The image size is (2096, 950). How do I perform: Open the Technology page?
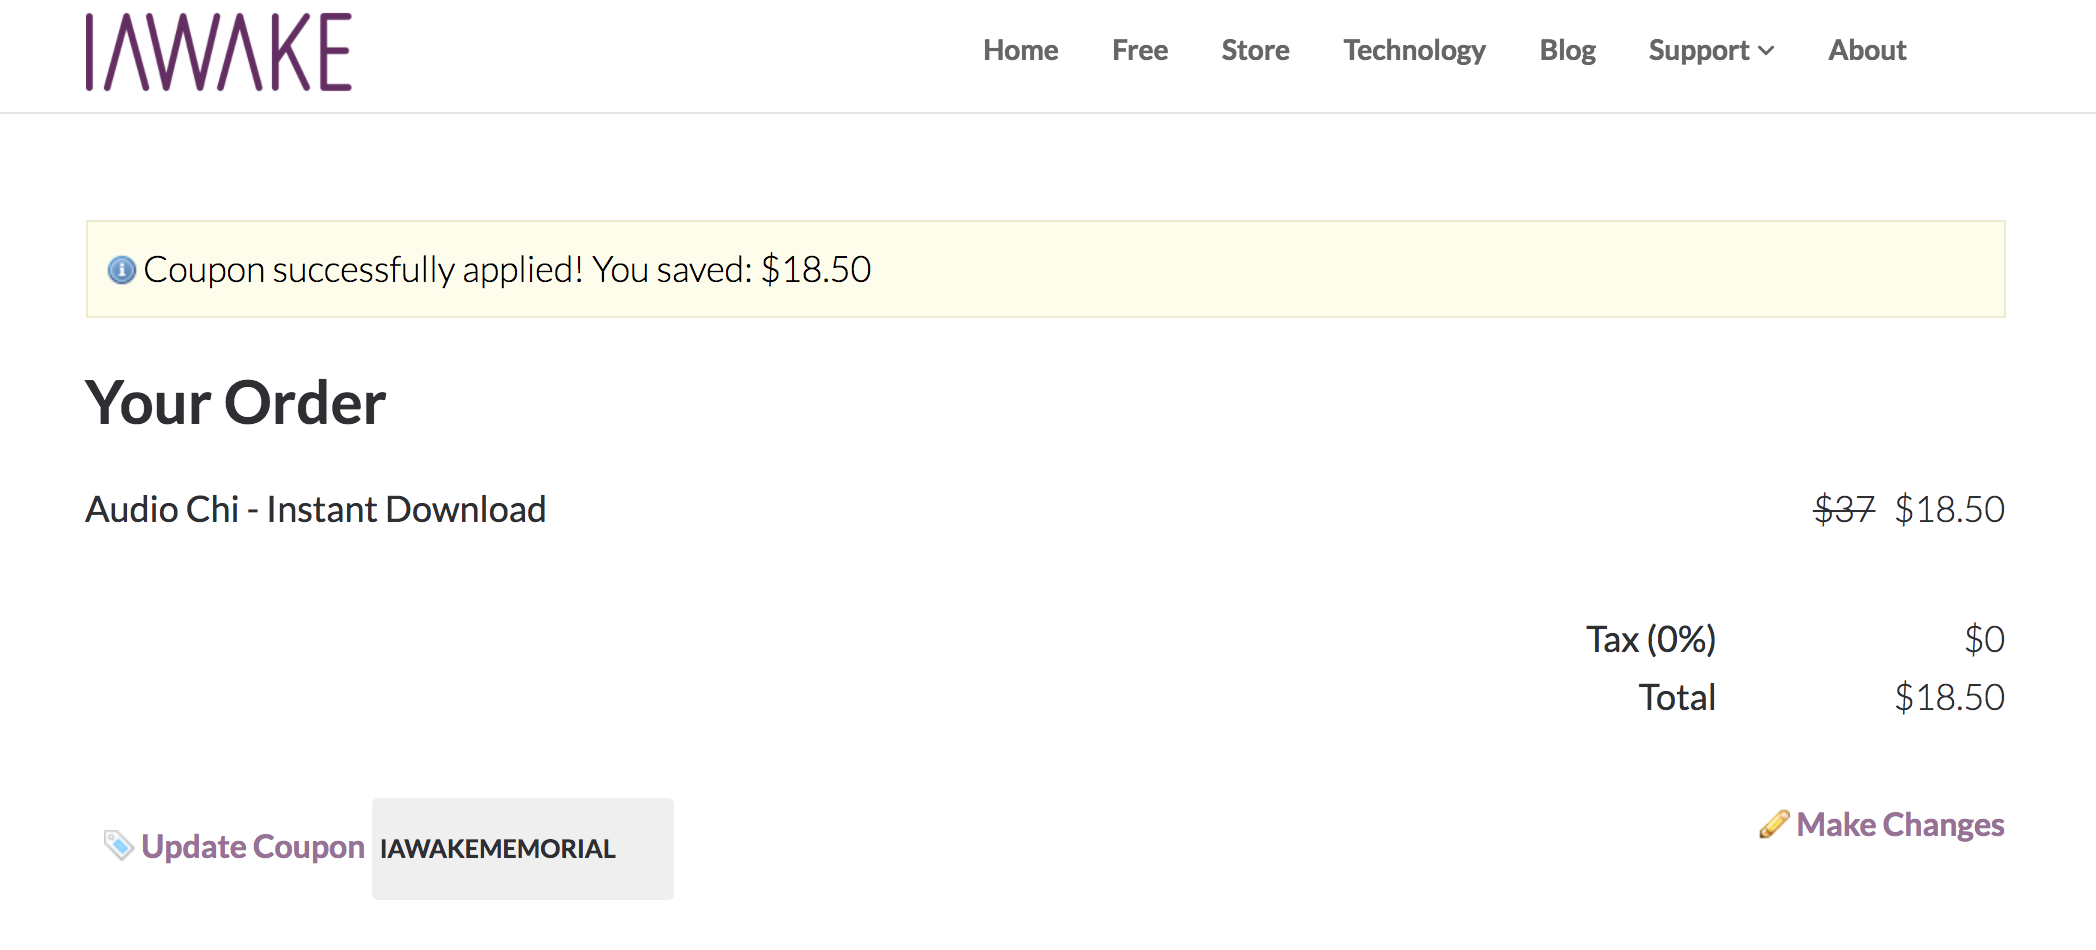point(1414,51)
